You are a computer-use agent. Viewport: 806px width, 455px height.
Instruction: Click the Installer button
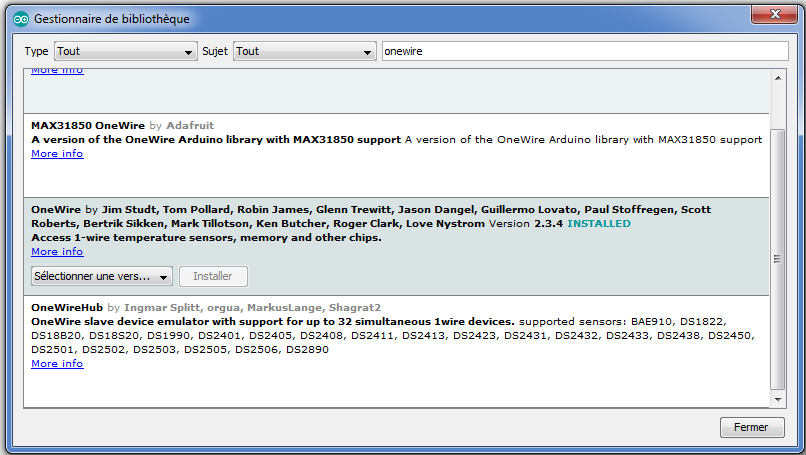click(x=213, y=277)
